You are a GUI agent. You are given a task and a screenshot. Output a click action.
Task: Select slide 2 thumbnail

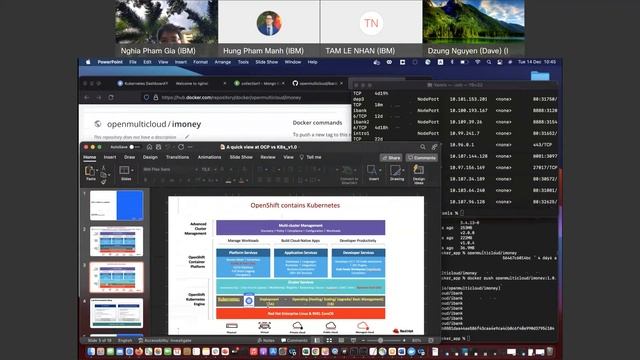116,241
